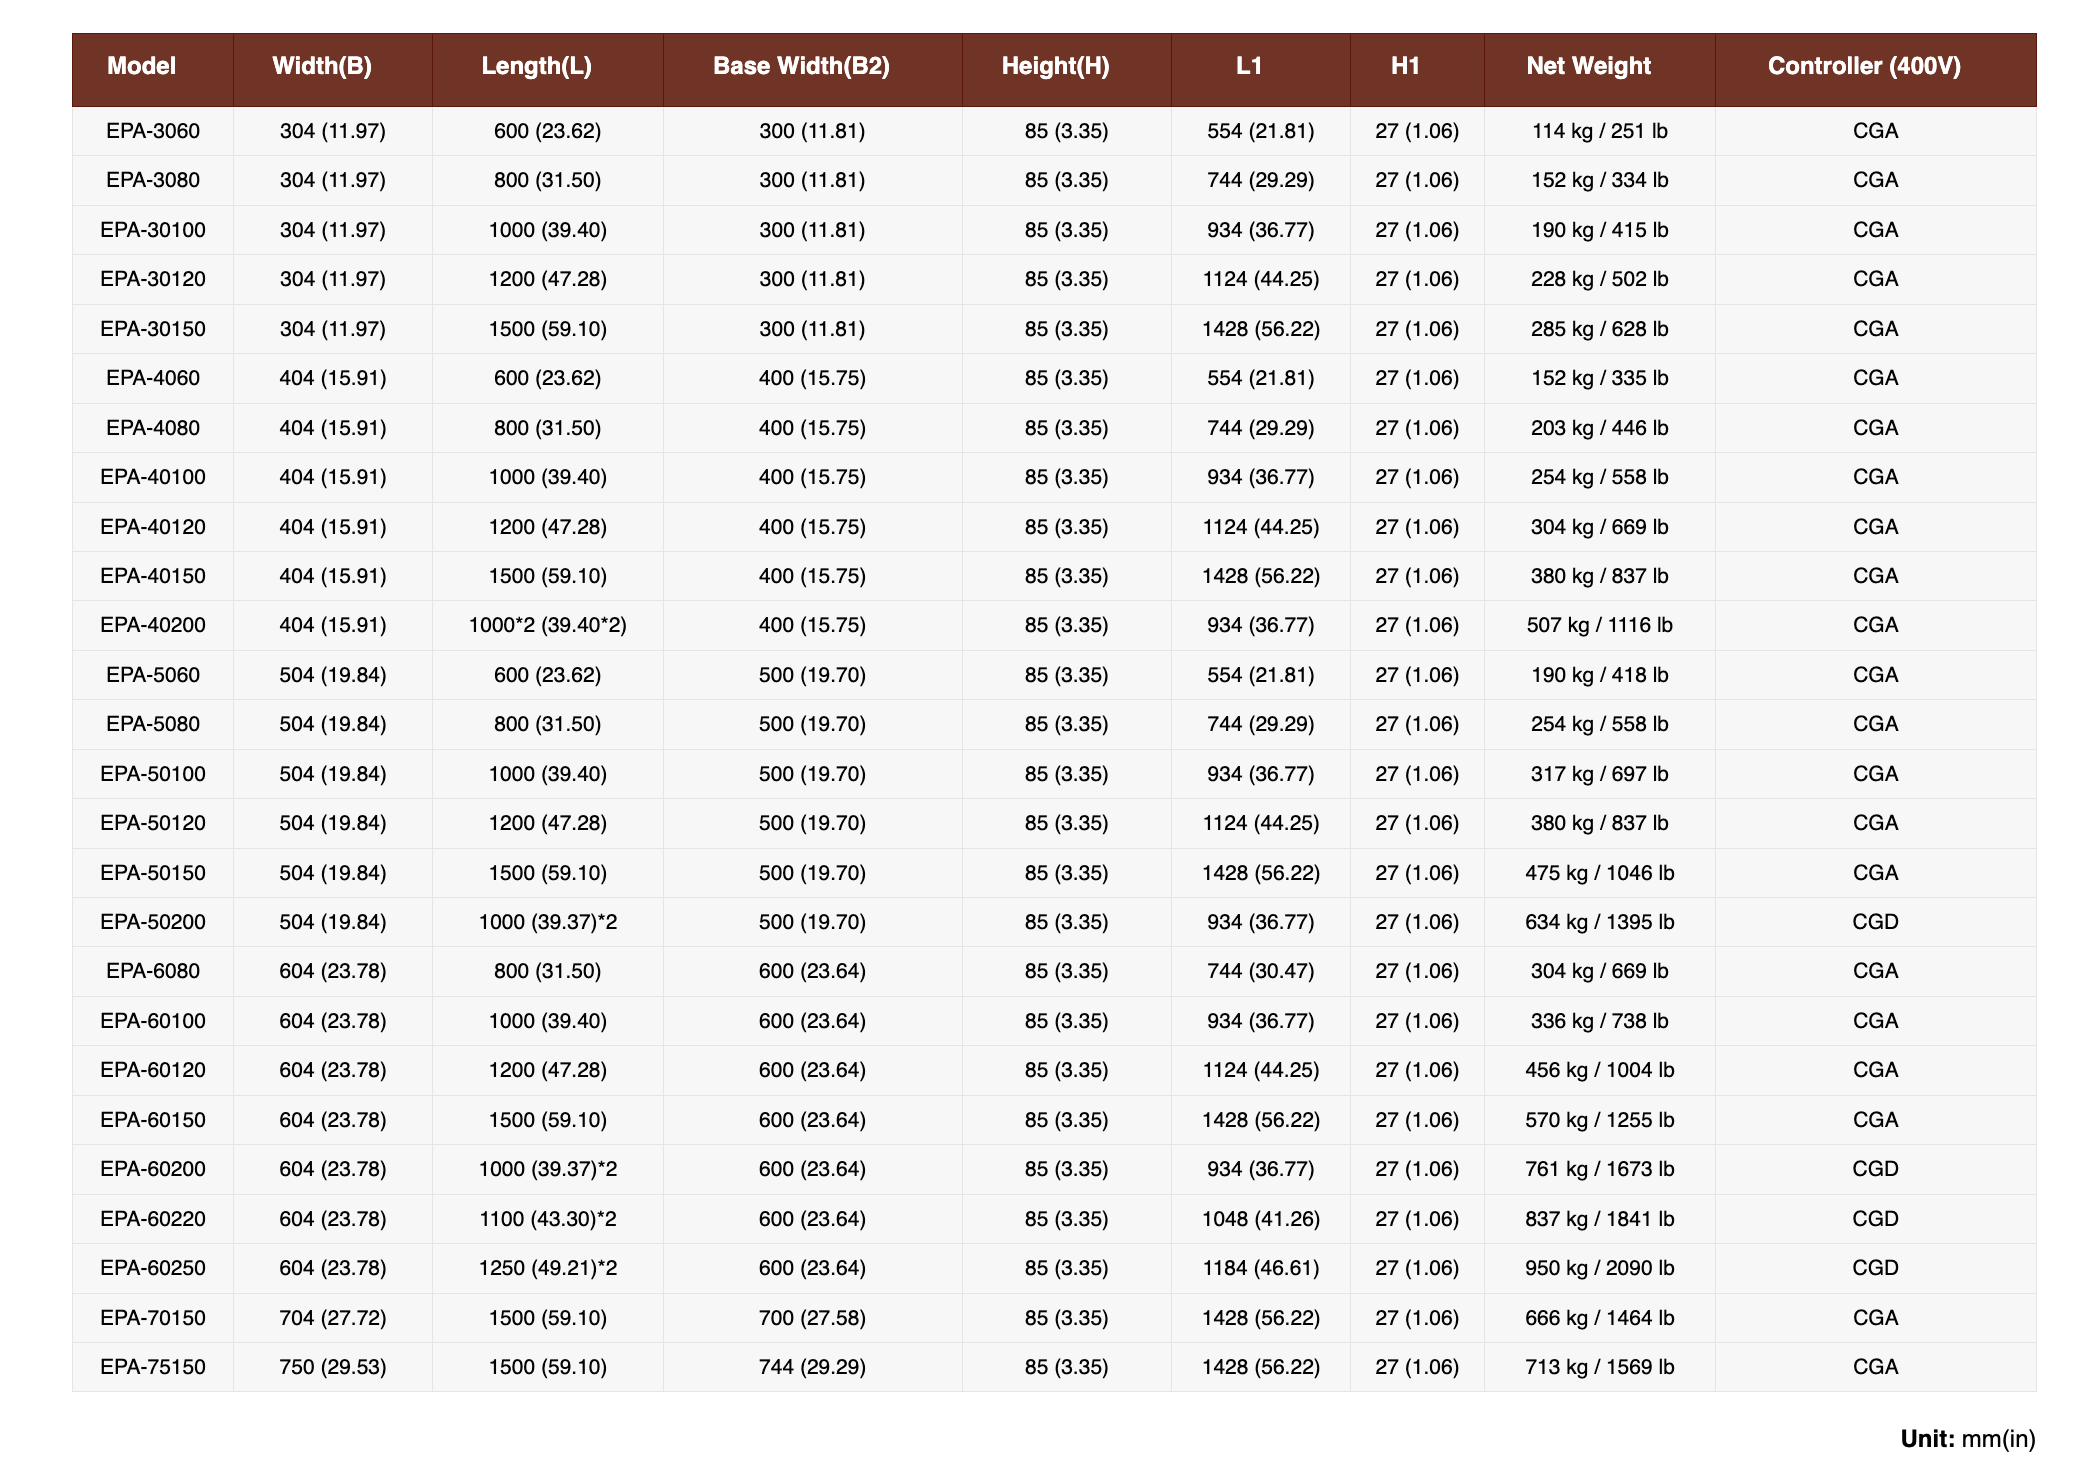Select the 114 kg / 251 lb weight cell
This screenshot has width=2098, height=1474.
(1599, 131)
